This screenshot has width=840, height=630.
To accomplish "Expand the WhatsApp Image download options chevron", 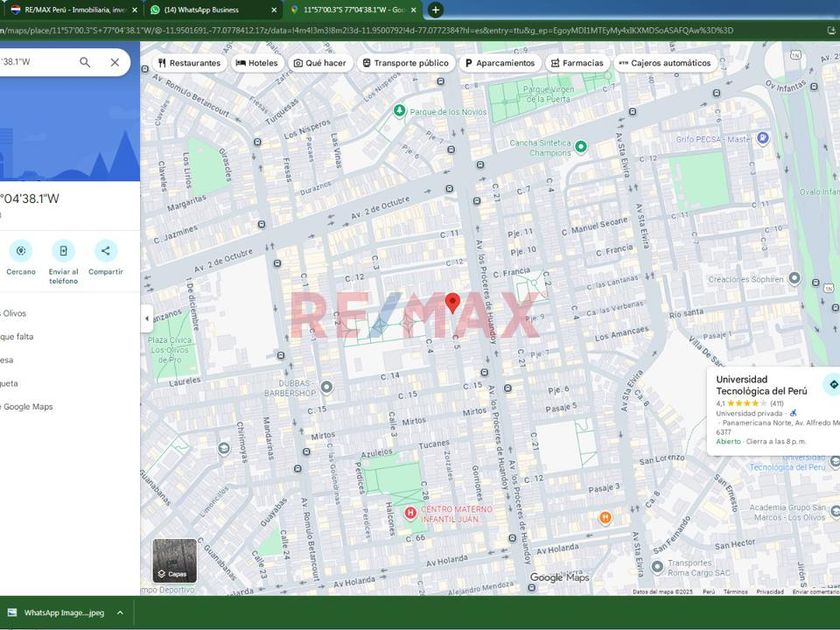I will 120,613.
